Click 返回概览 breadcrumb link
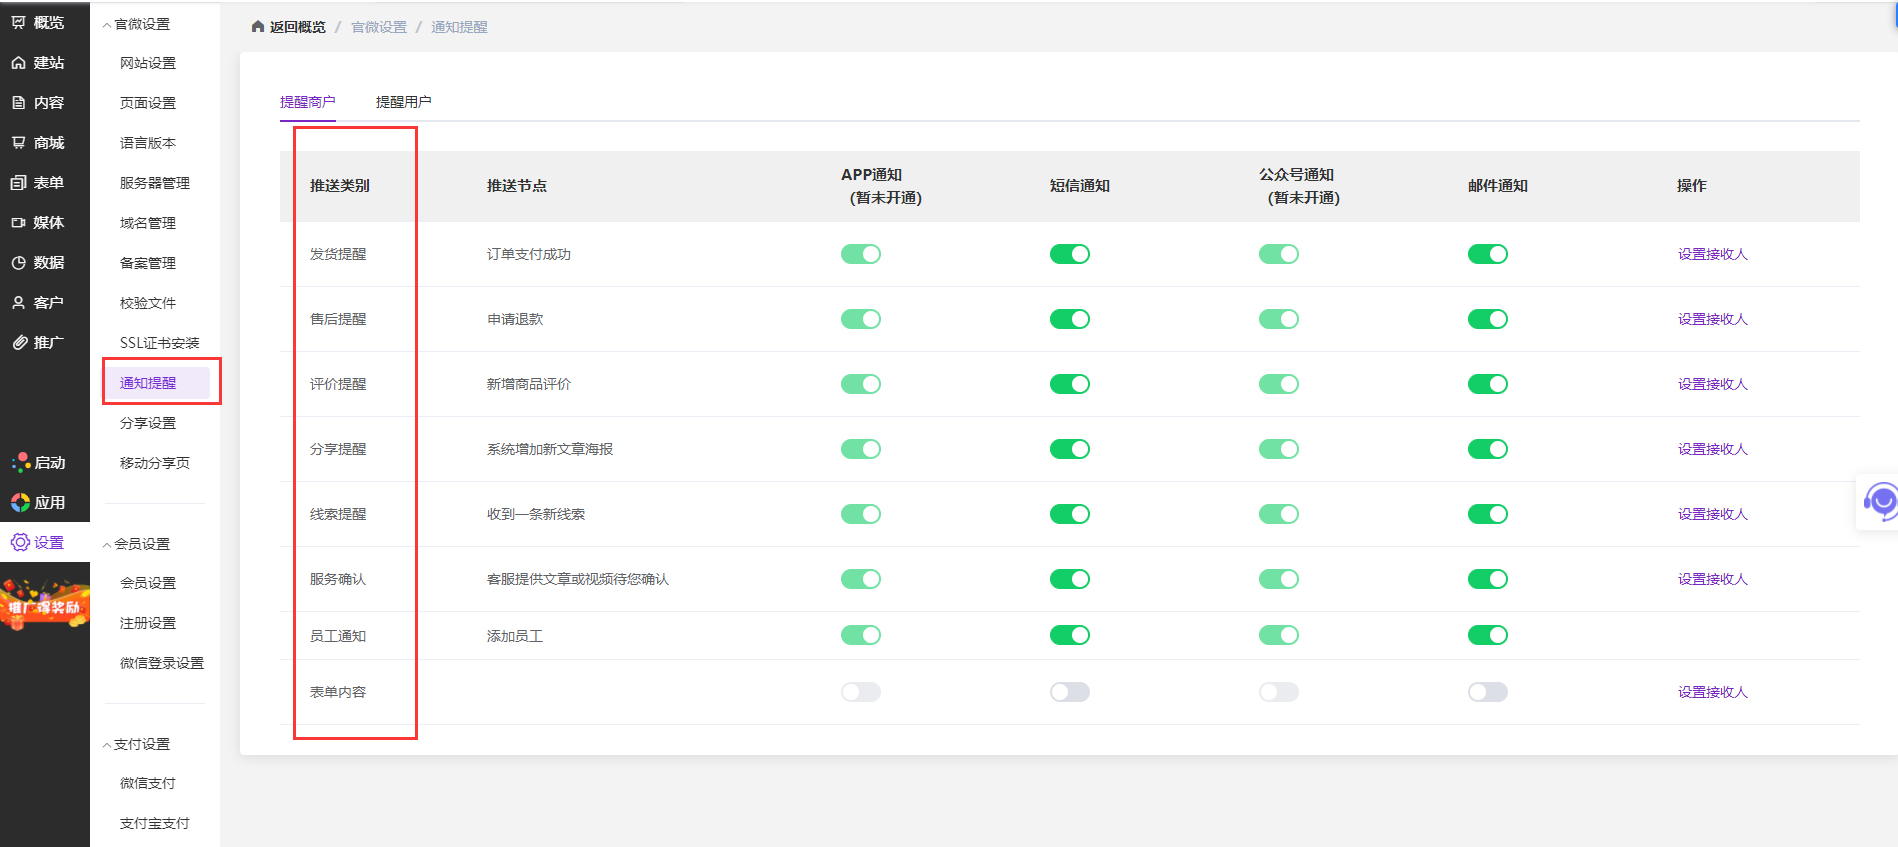Image resolution: width=1898 pixels, height=847 pixels. (x=297, y=27)
